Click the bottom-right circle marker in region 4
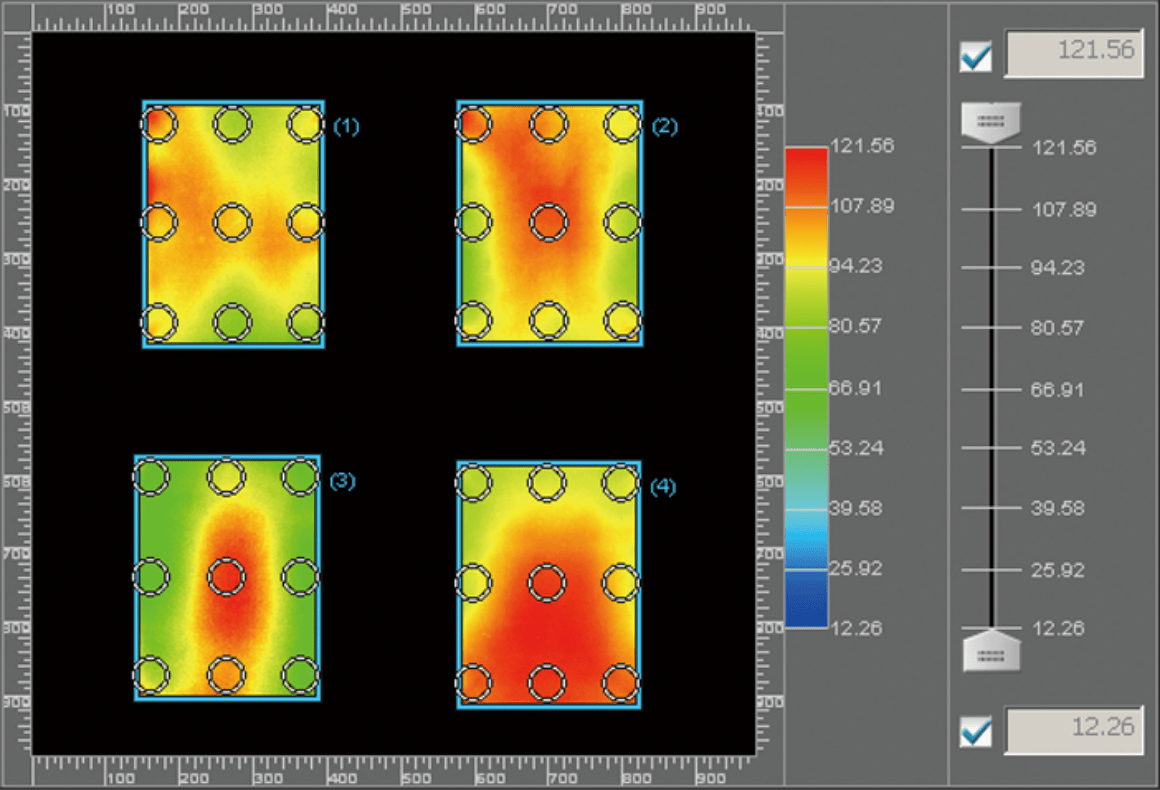The height and width of the screenshot is (790, 1160). point(621,684)
